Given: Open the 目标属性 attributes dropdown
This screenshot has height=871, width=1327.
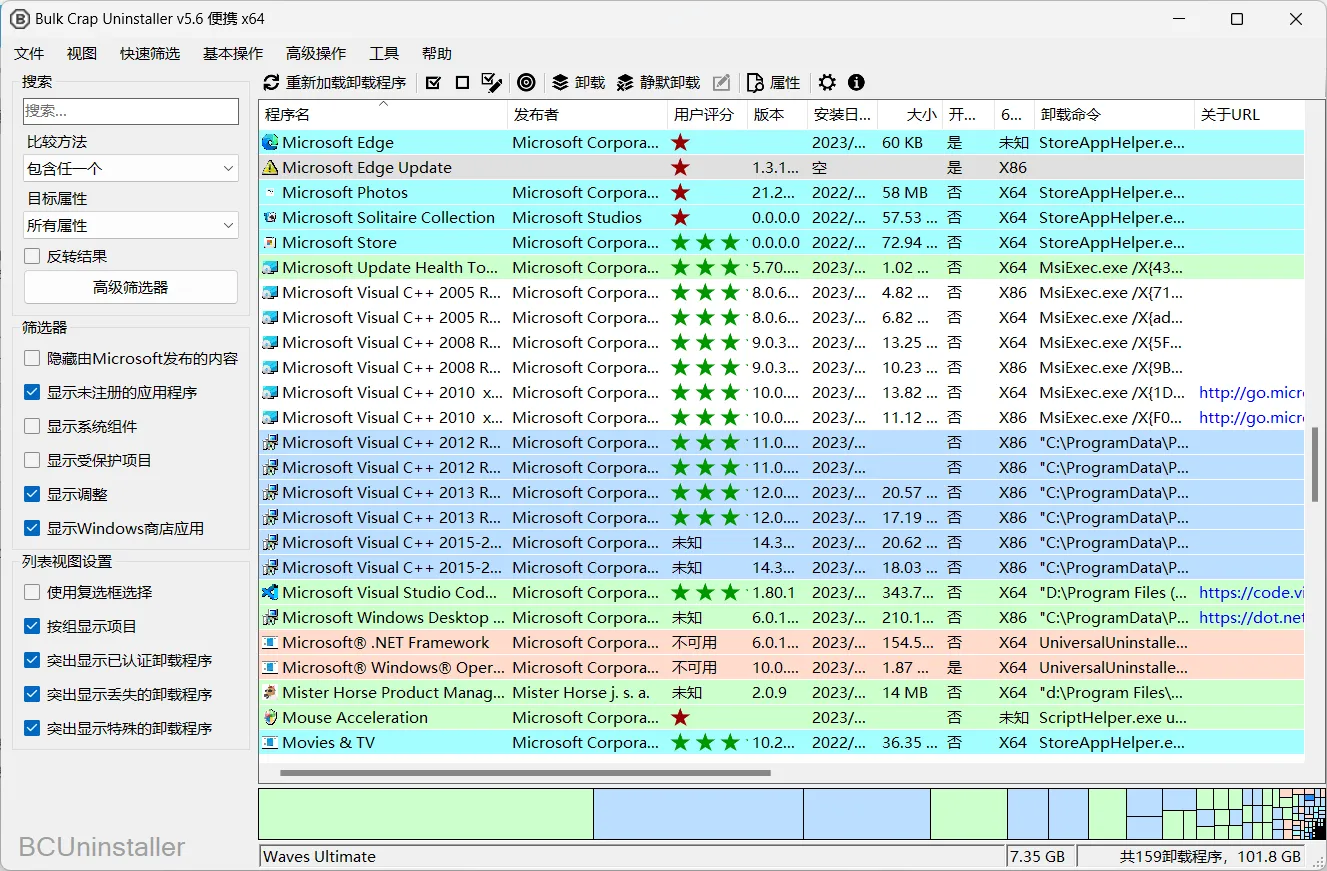Looking at the screenshot, I should click(130, 224).
